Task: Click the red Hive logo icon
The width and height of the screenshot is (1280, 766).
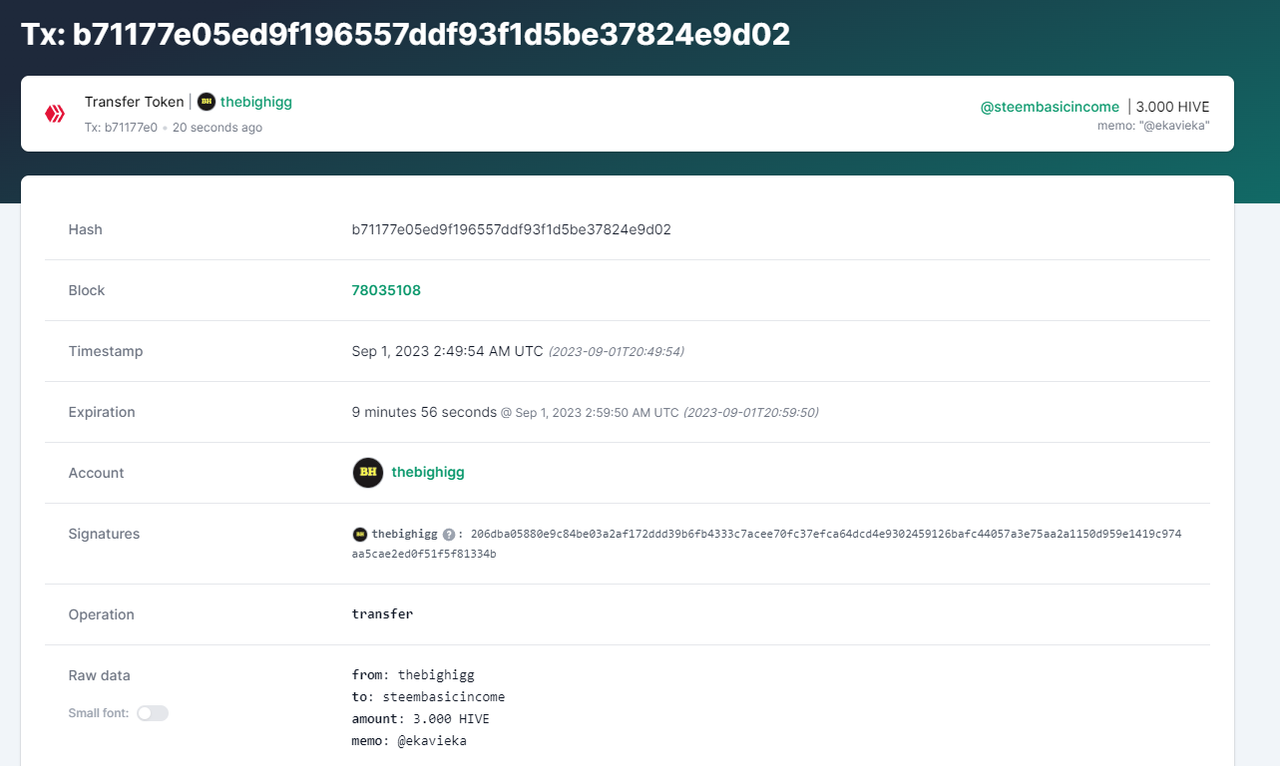Action: [55, 114]
